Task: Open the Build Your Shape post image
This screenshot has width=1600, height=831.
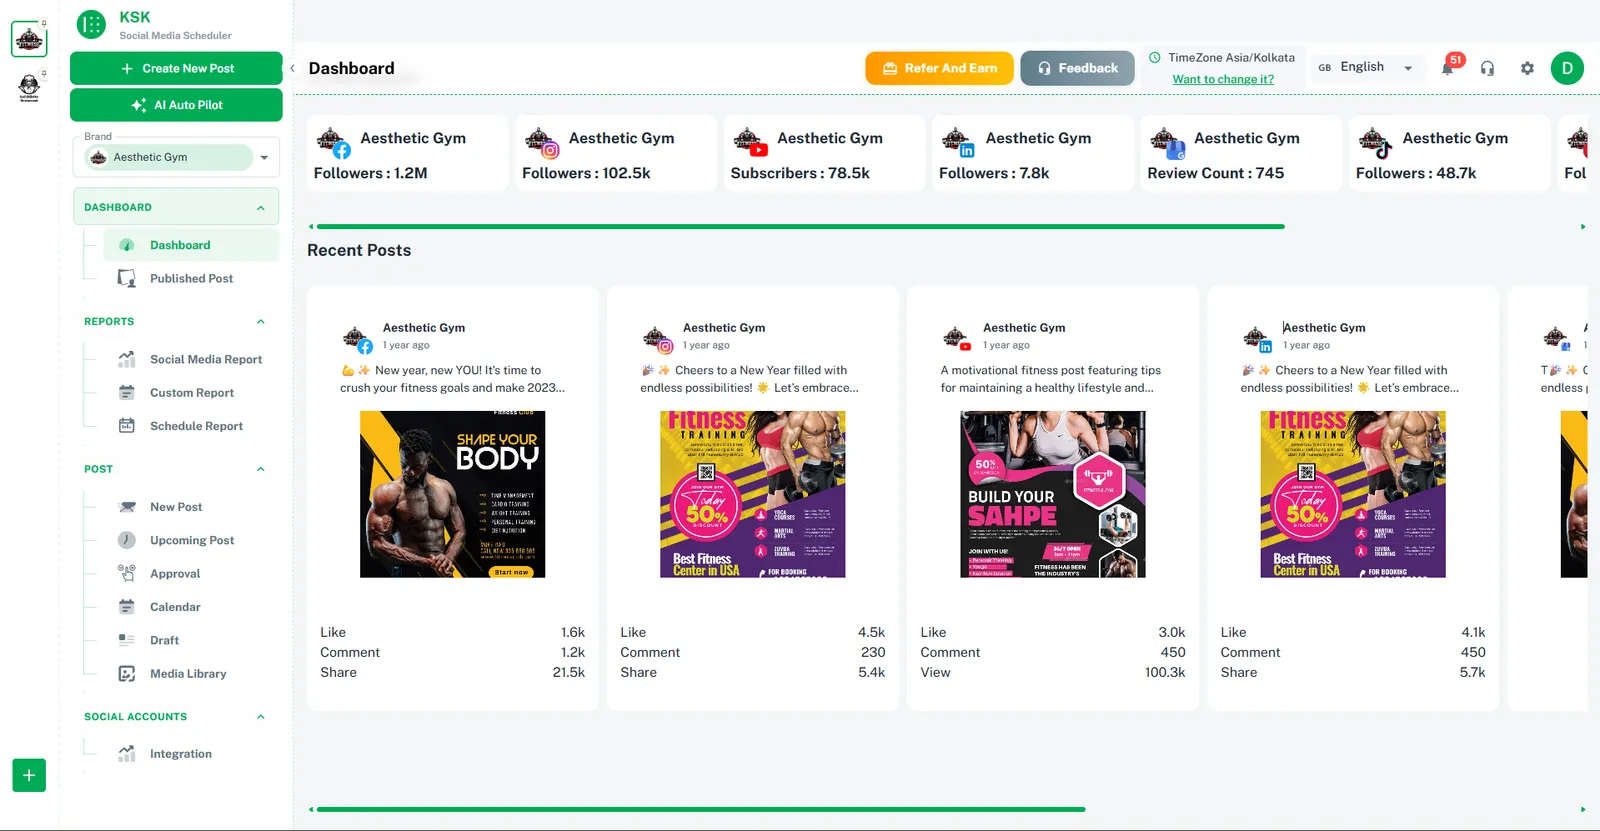Action: tap(1053, 494)
